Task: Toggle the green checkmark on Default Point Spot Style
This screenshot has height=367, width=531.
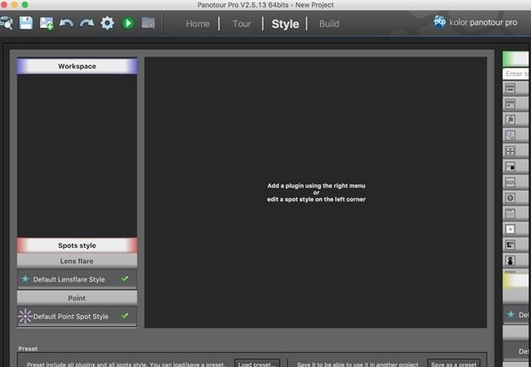Action: tap(125, 316)
